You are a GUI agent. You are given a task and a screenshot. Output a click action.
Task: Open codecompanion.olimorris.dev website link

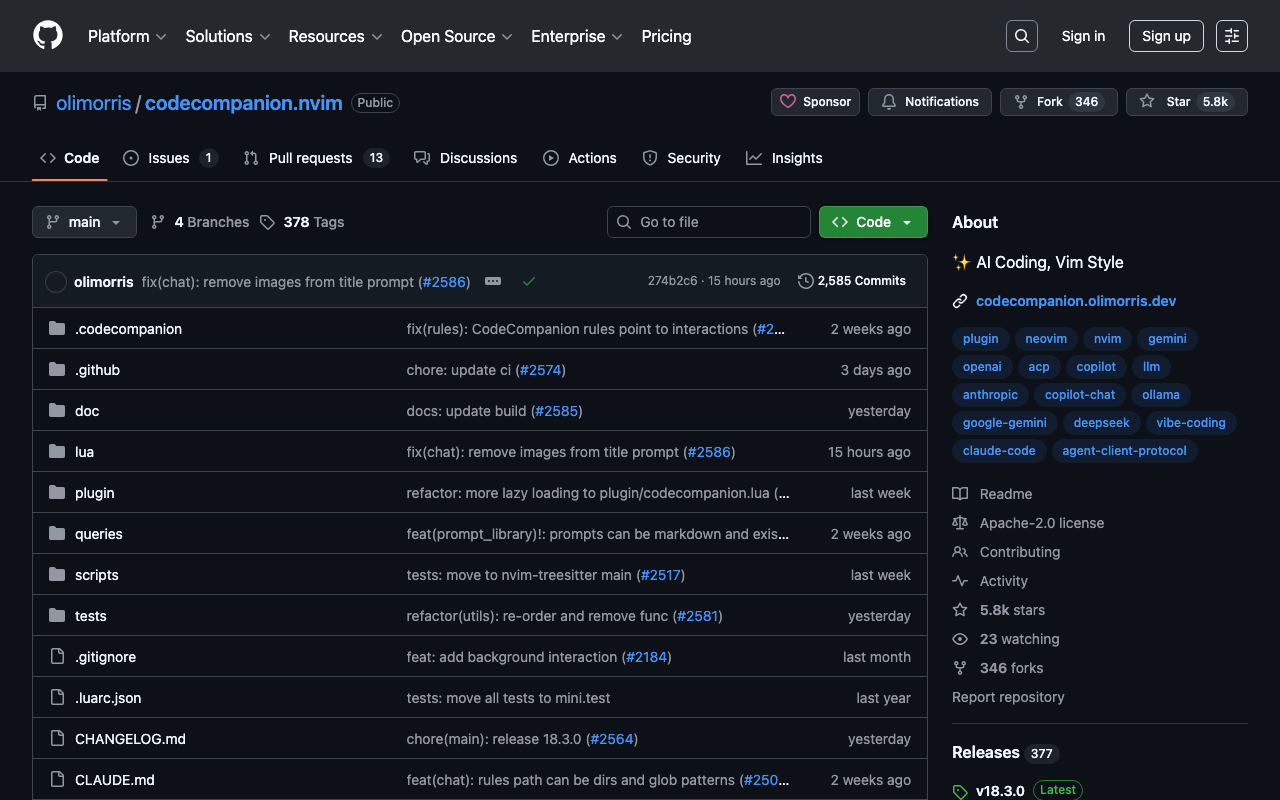1075,301
